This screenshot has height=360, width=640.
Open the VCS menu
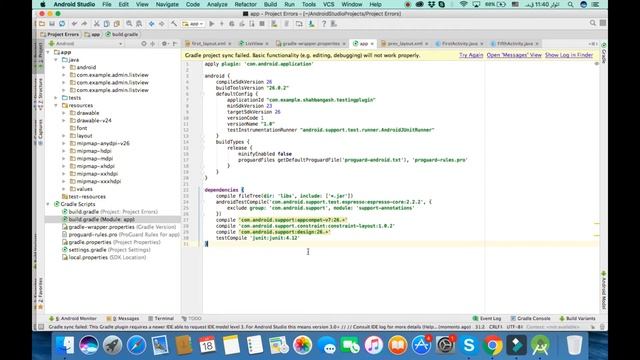pos(329,4)
